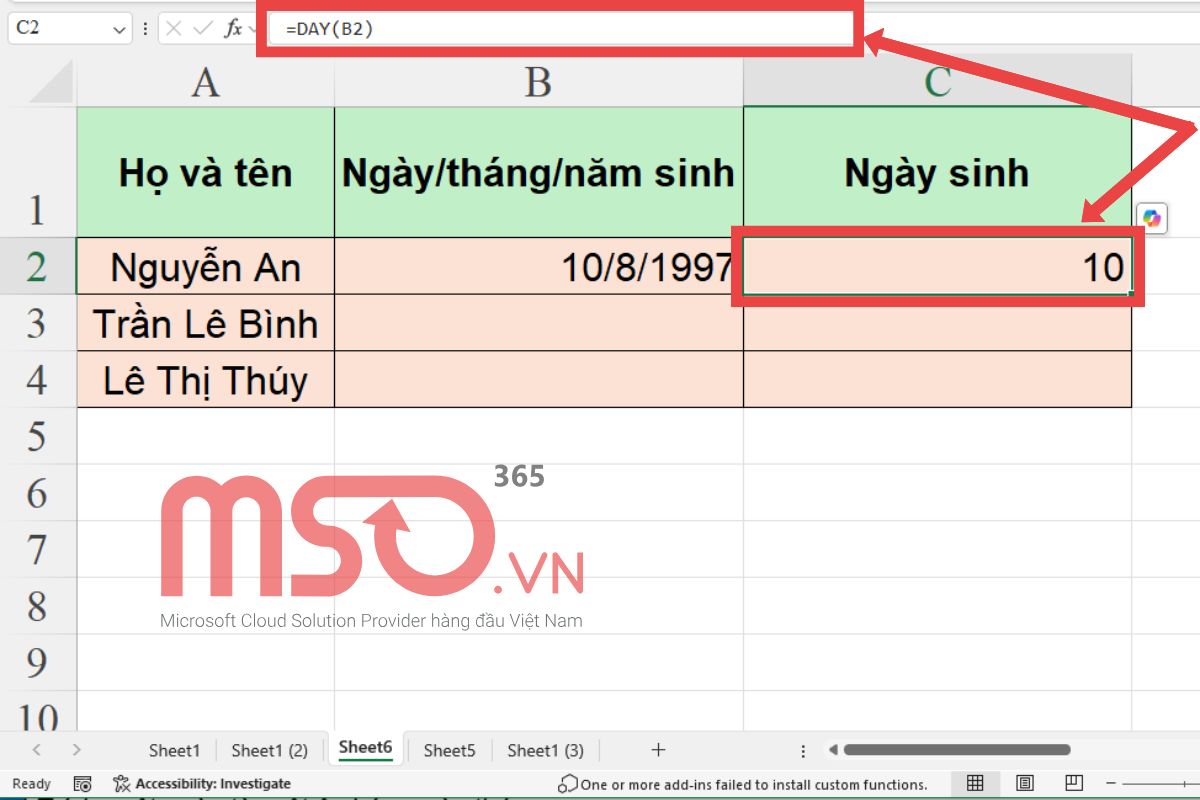1200x800 pixels.
Task: Click the Ready status indicator
Action: pyautogui.click(x=31, y=784)
